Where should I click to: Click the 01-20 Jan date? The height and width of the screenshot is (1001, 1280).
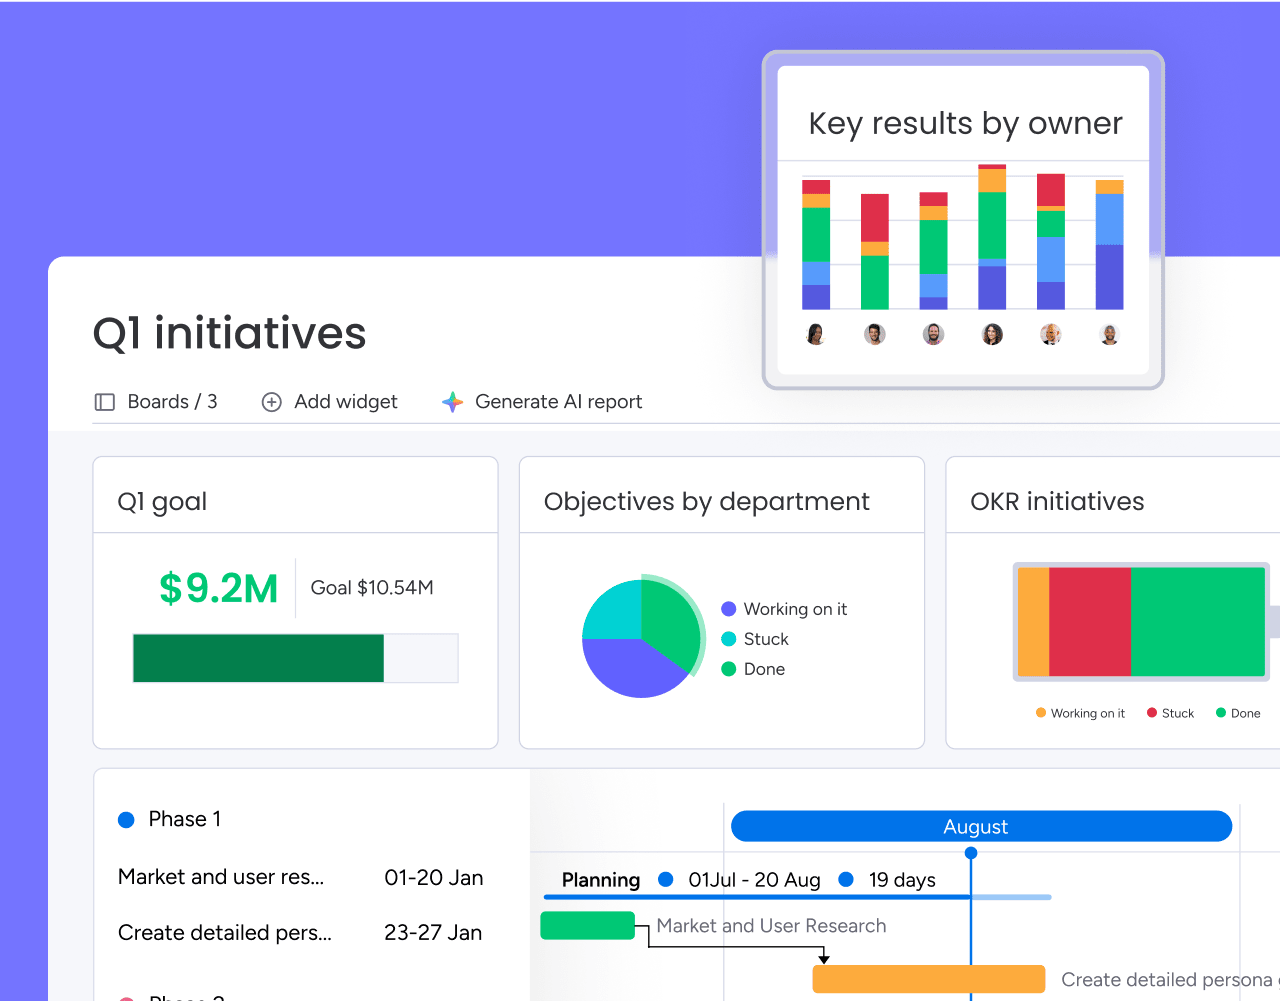434,878
